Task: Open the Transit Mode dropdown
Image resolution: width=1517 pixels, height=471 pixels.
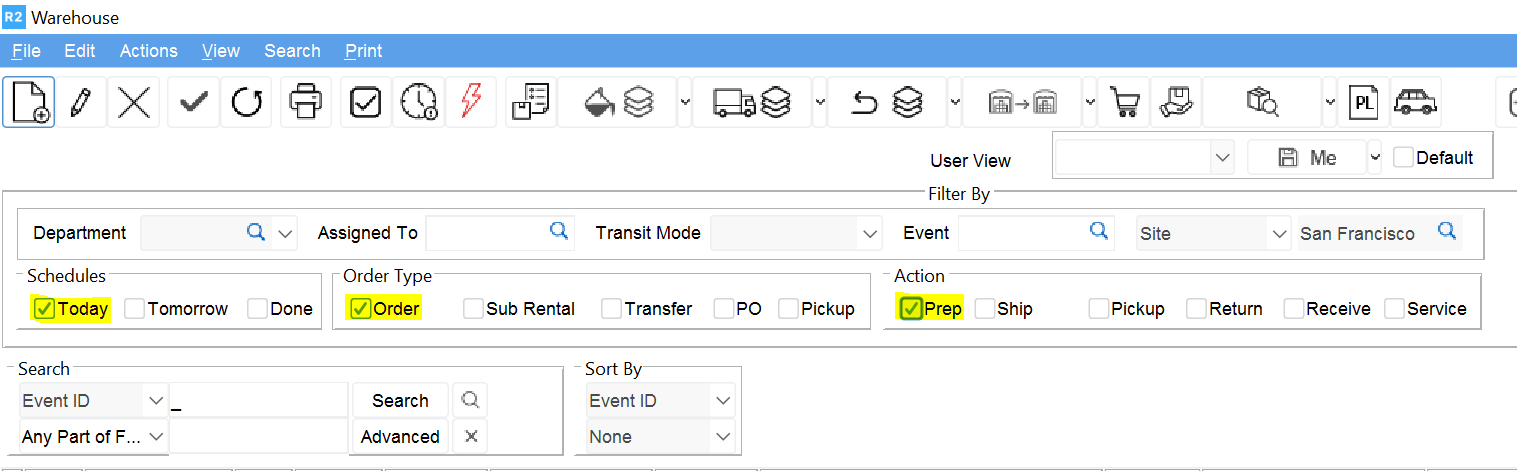Action: coord(868,234)
